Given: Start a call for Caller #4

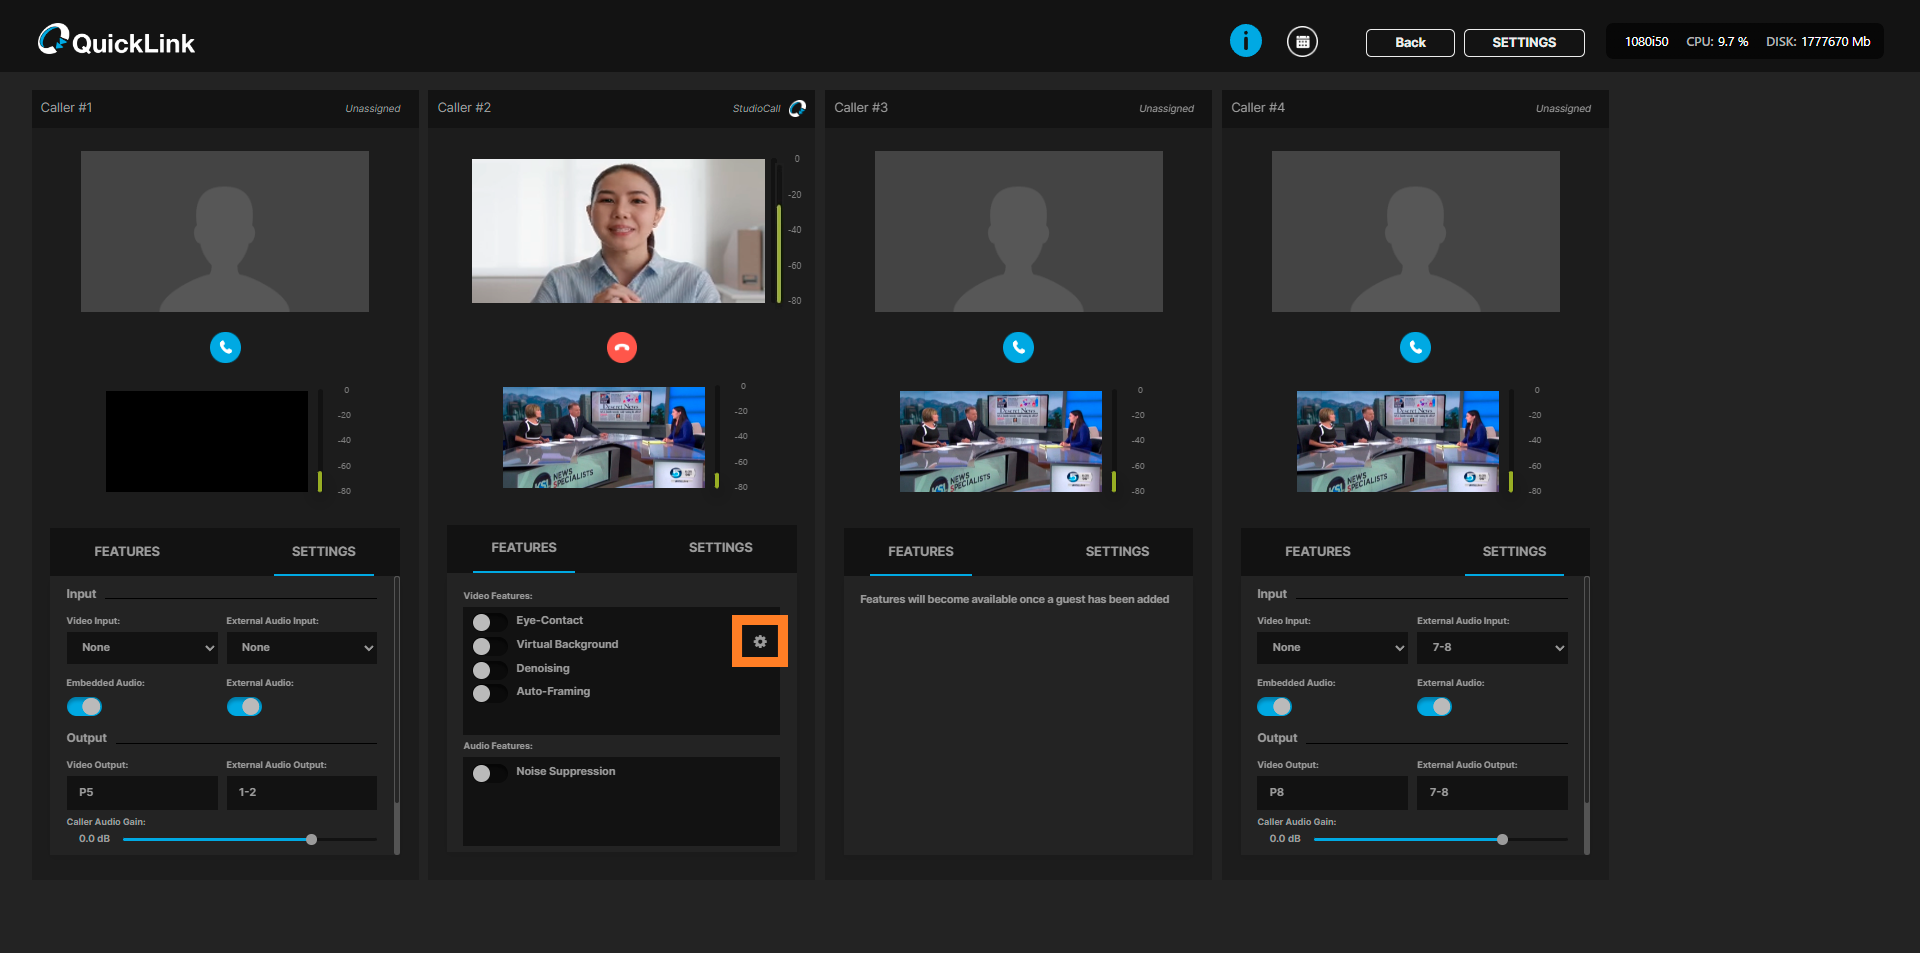Looking at the screenshot, I should (x=1415, y=347).
